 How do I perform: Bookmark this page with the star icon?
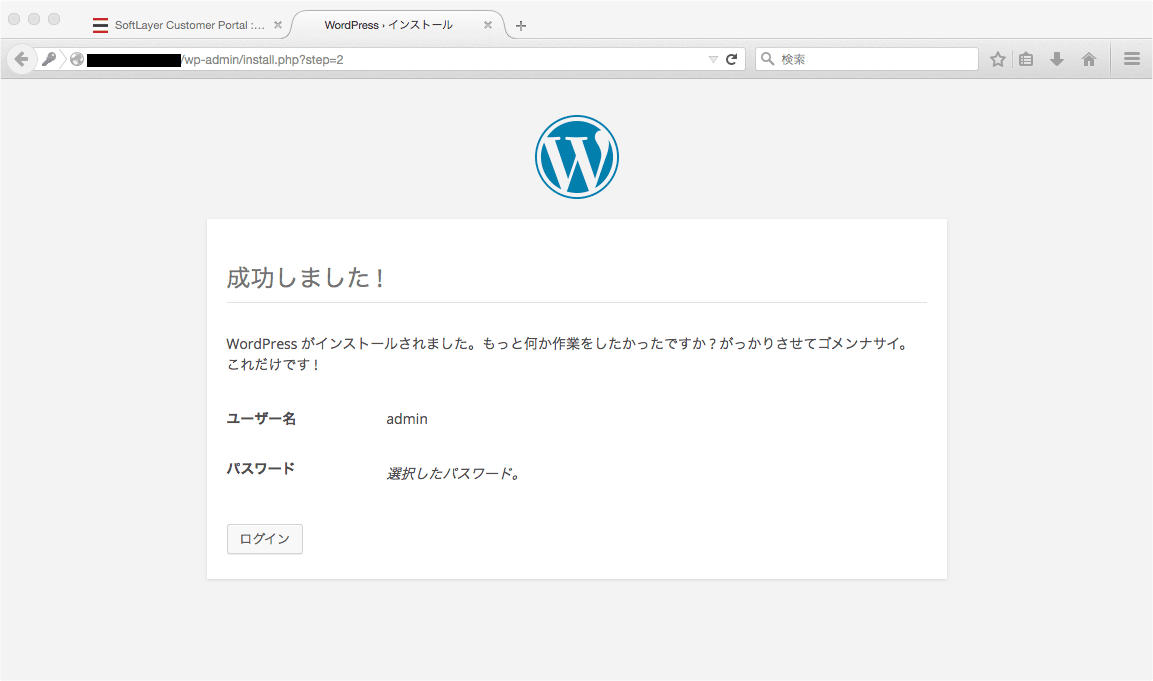[997, 60]
